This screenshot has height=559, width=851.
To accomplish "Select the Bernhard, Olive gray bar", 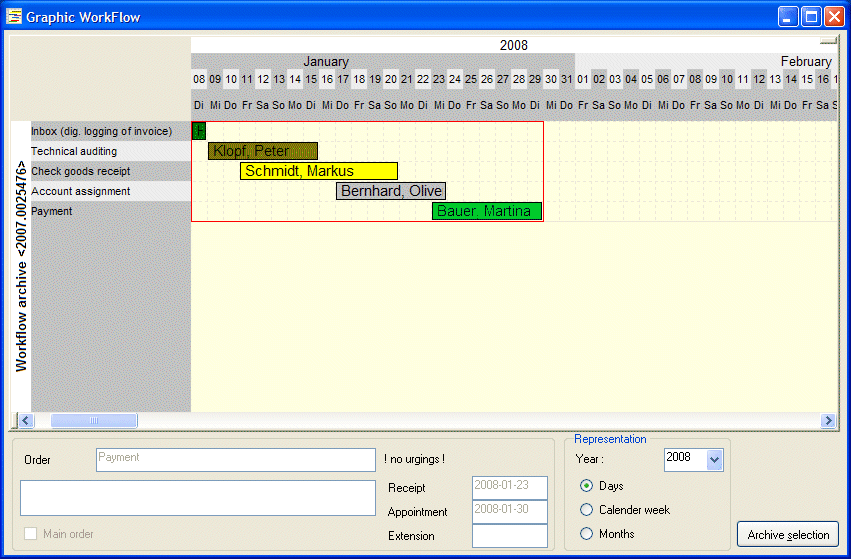I will (391, 191).
